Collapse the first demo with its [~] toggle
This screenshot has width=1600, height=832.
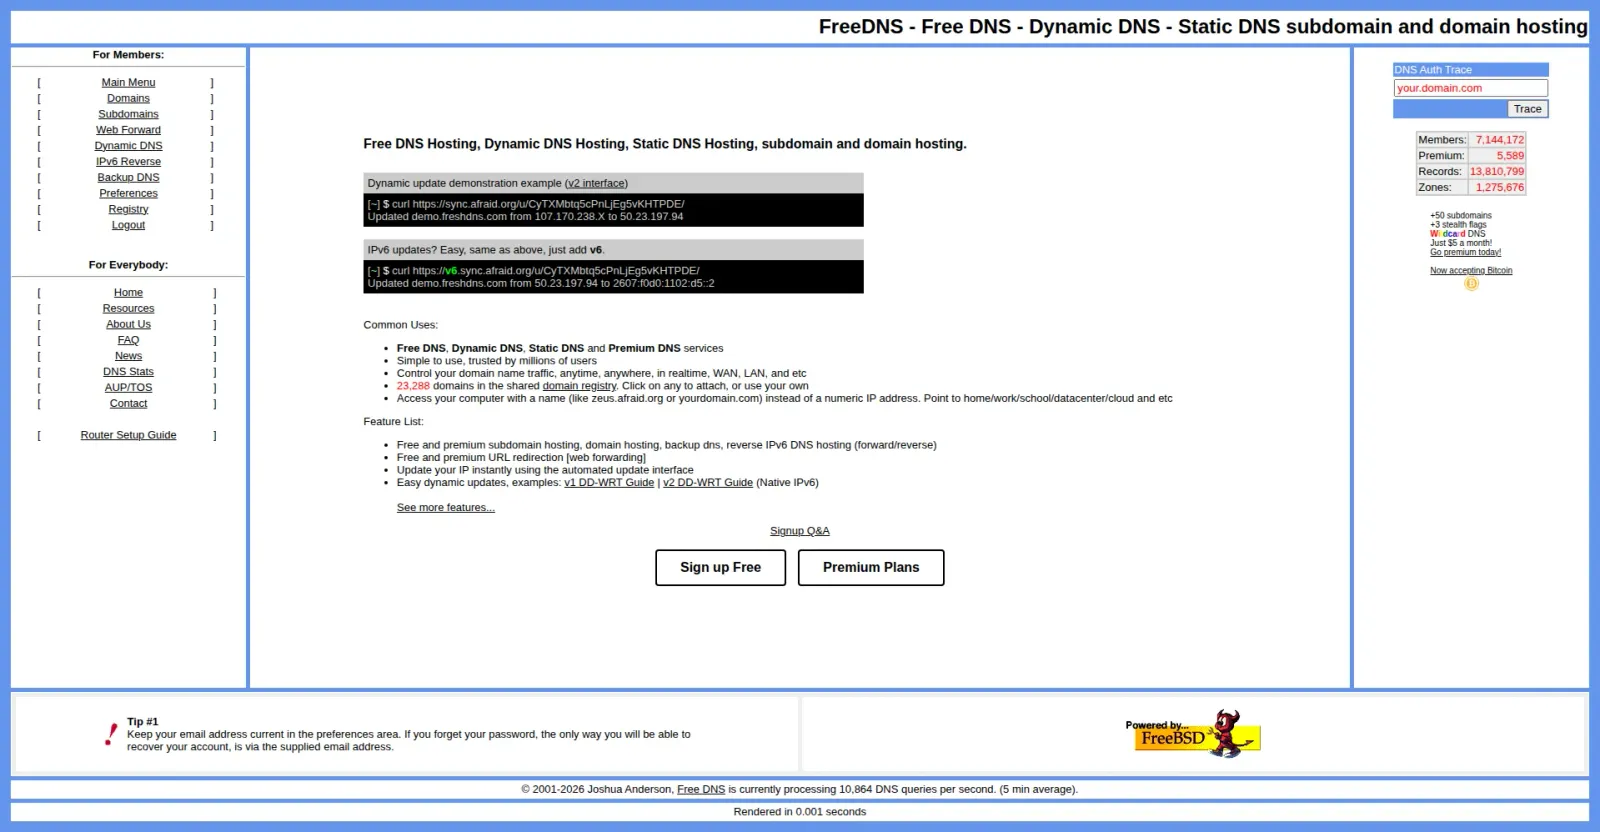tap(374, 204)
